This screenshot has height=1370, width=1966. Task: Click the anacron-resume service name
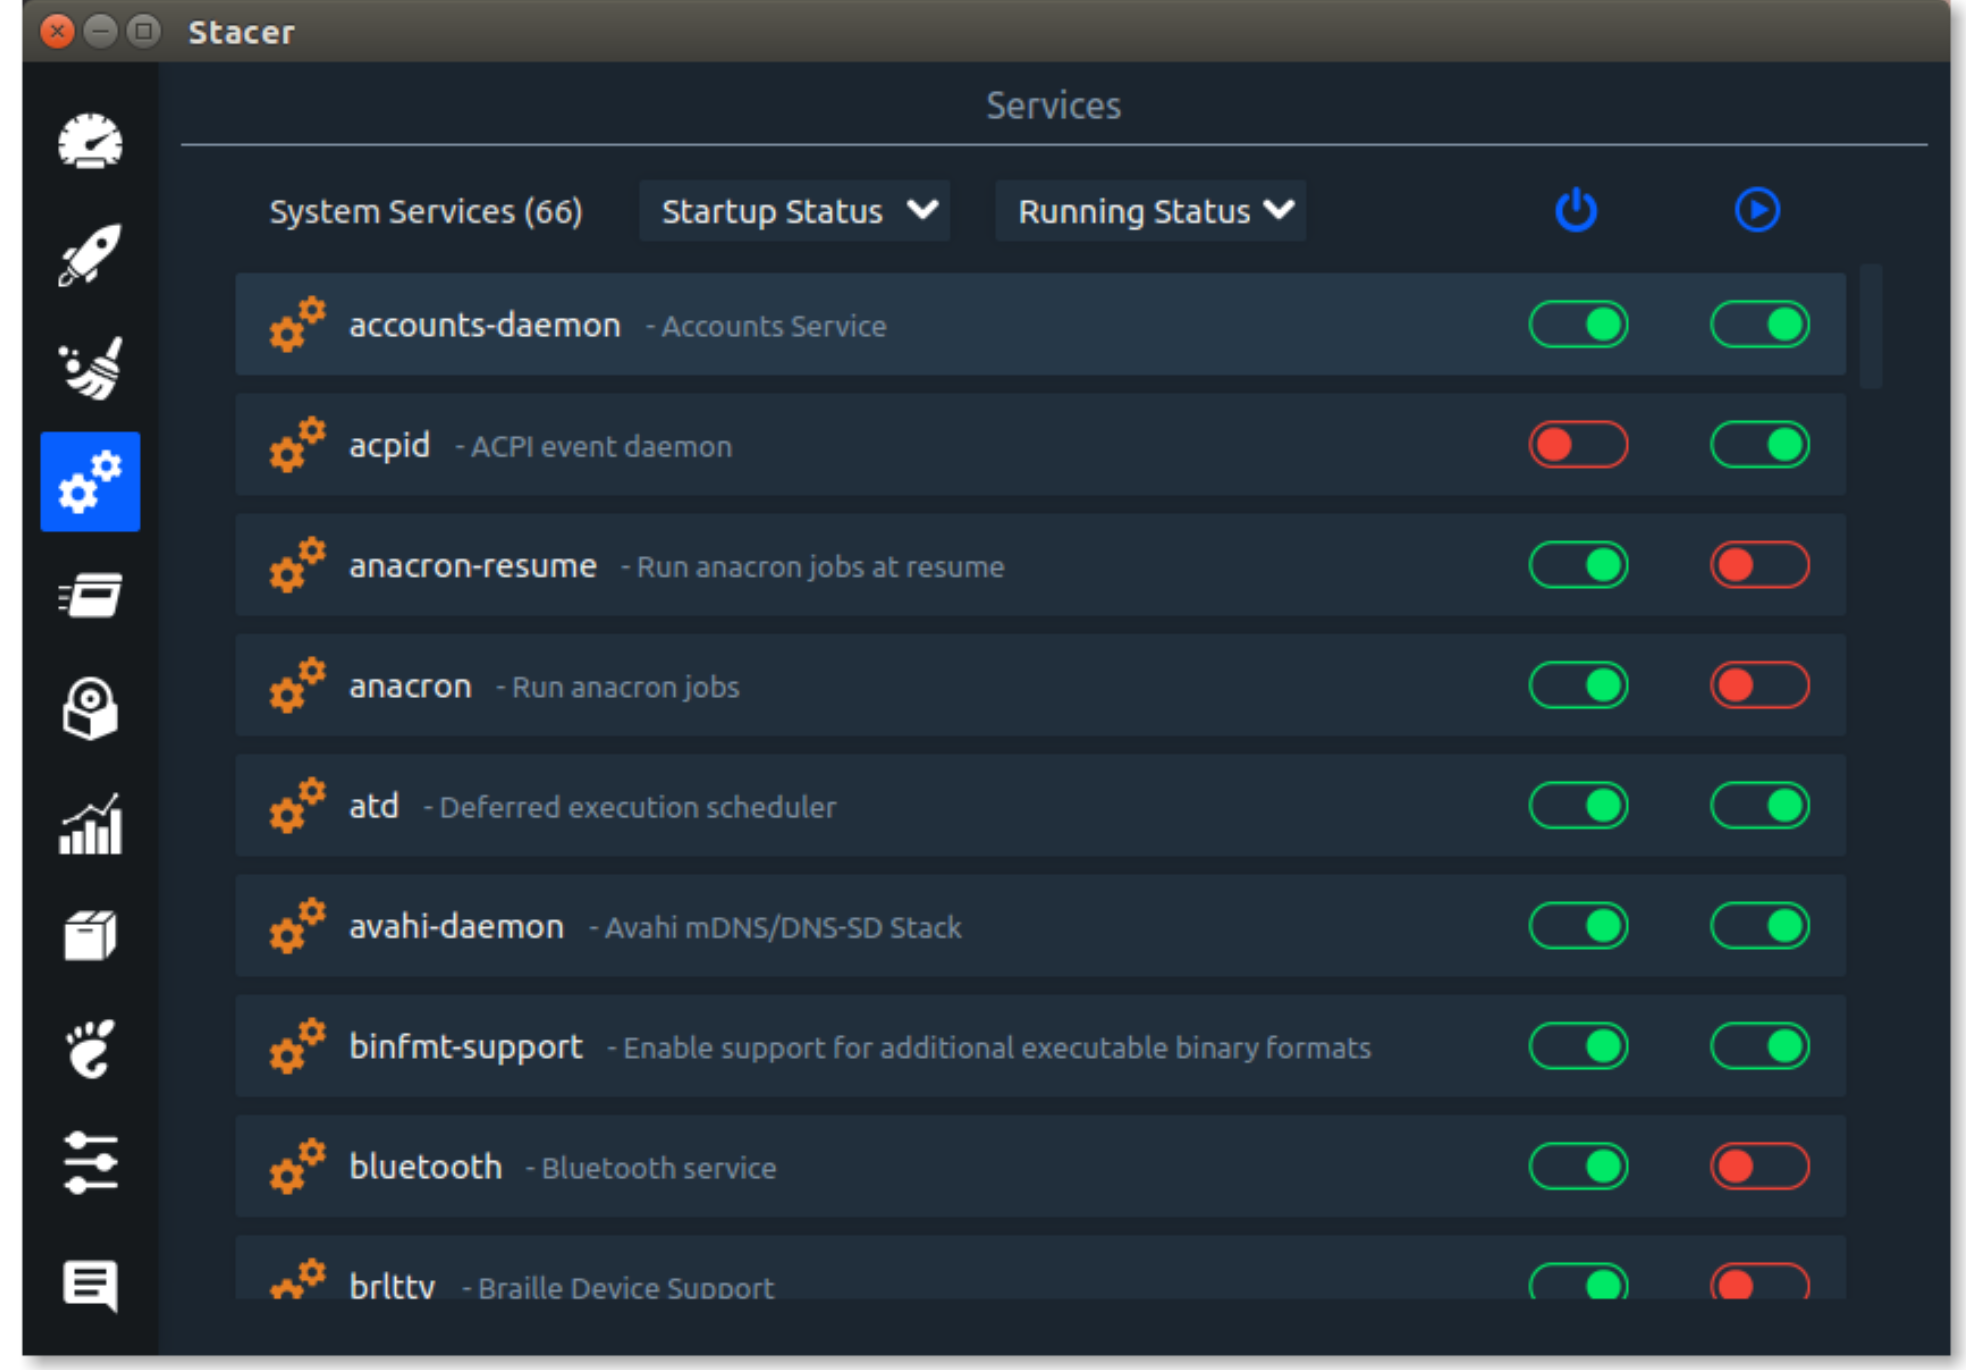click(x=473, y=566)
